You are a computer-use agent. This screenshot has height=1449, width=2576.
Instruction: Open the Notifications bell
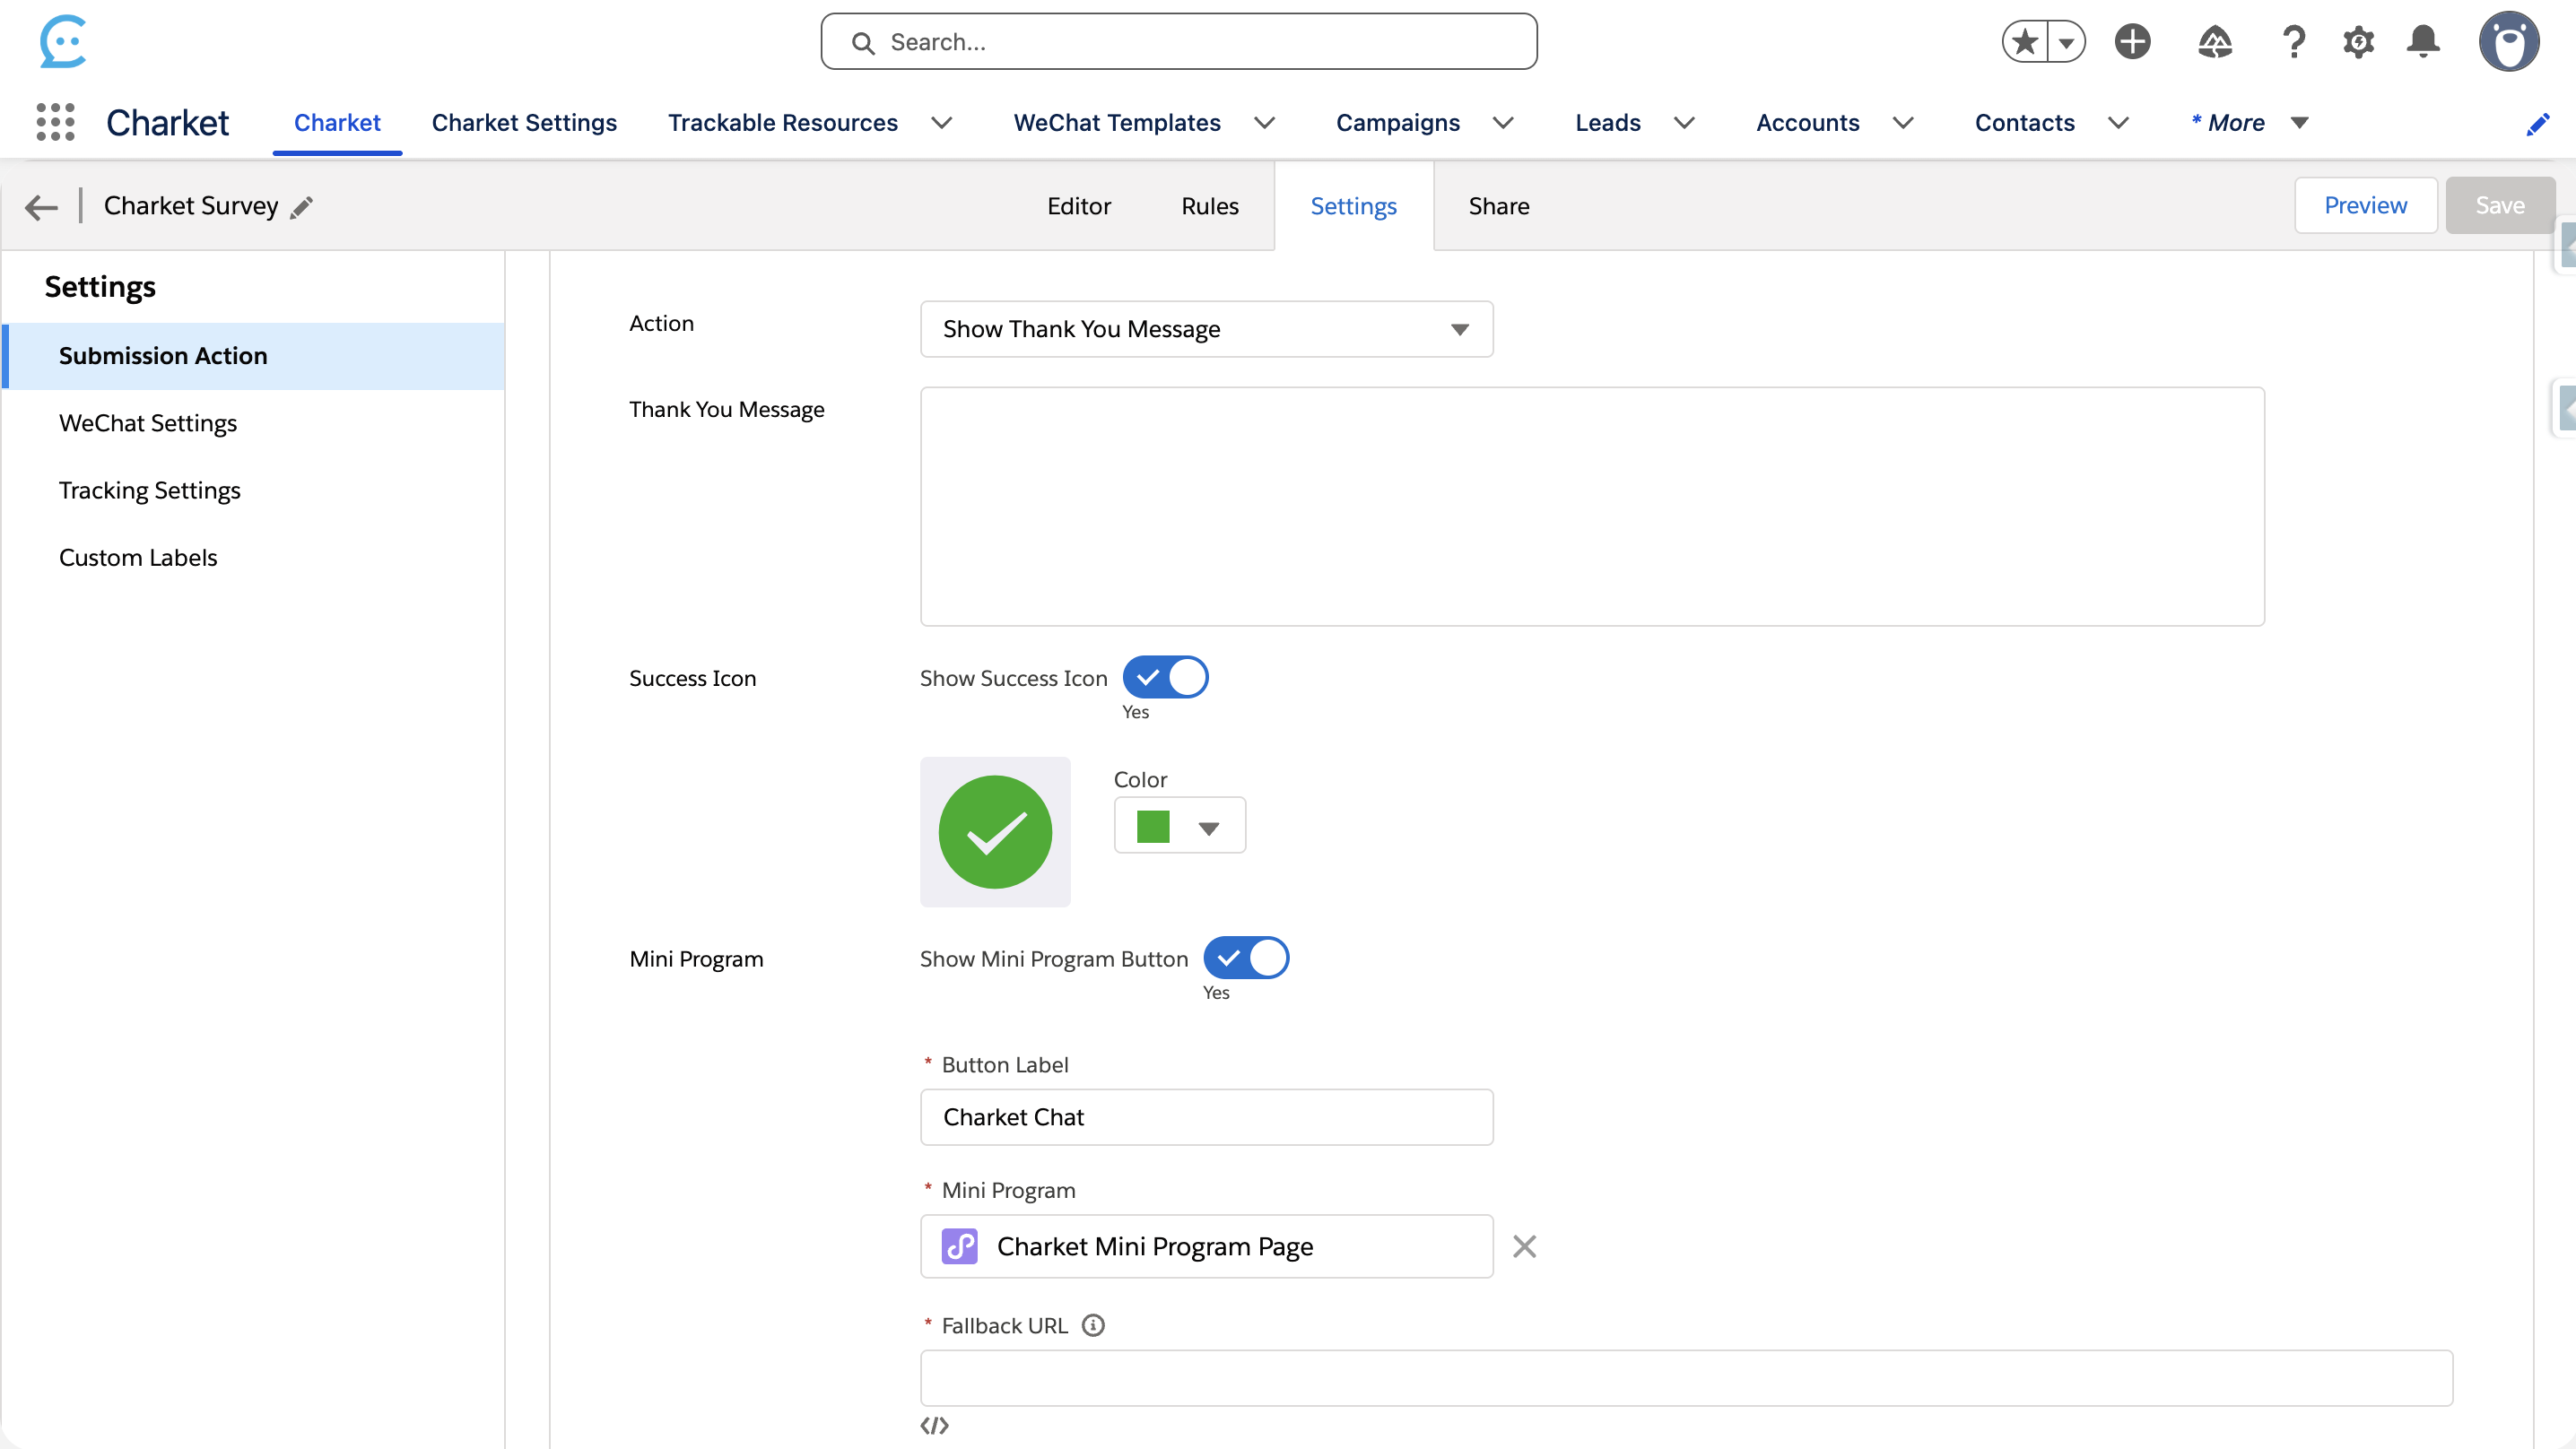(2423, 42)
